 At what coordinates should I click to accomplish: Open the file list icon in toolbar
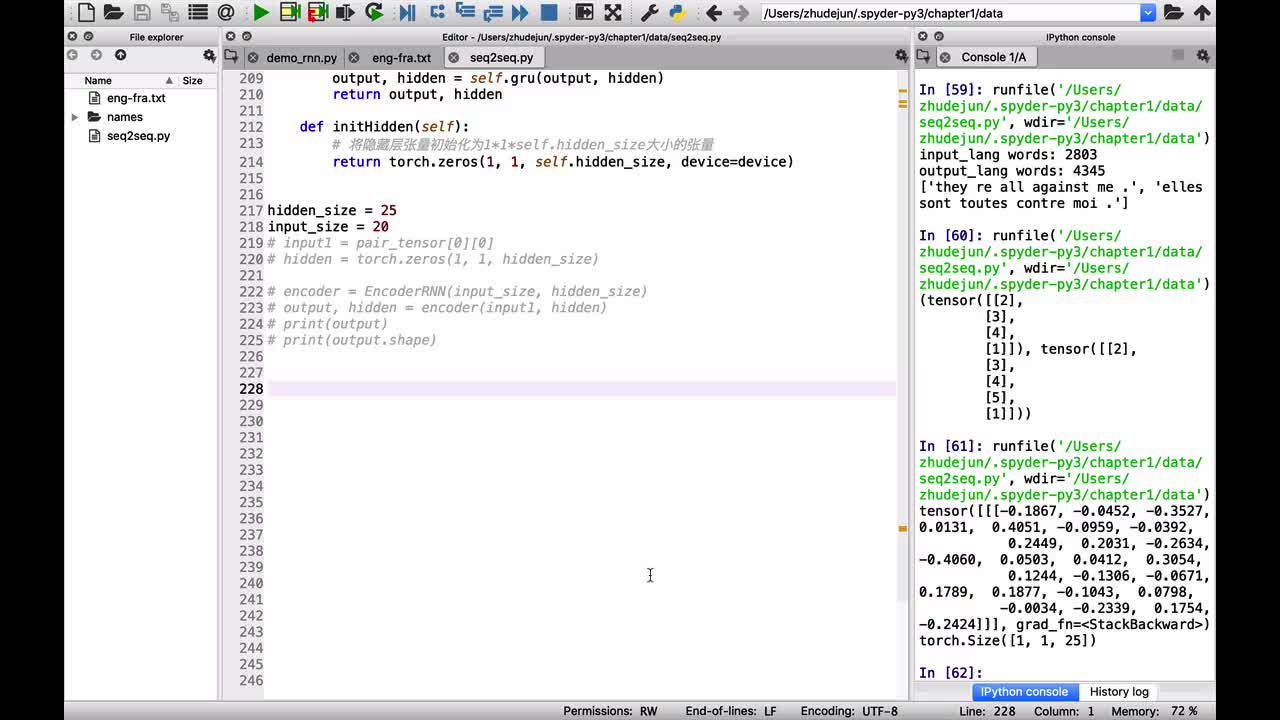pyautogui.click(x=198, y=13)
